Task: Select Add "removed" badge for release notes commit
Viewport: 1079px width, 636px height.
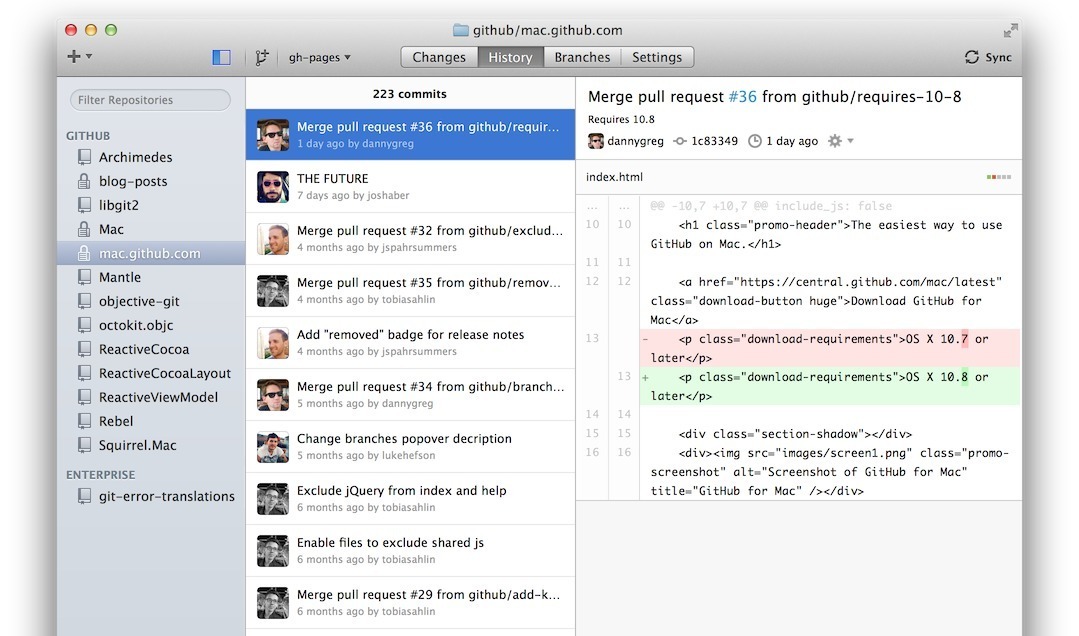Action: (x=410, y=342)
